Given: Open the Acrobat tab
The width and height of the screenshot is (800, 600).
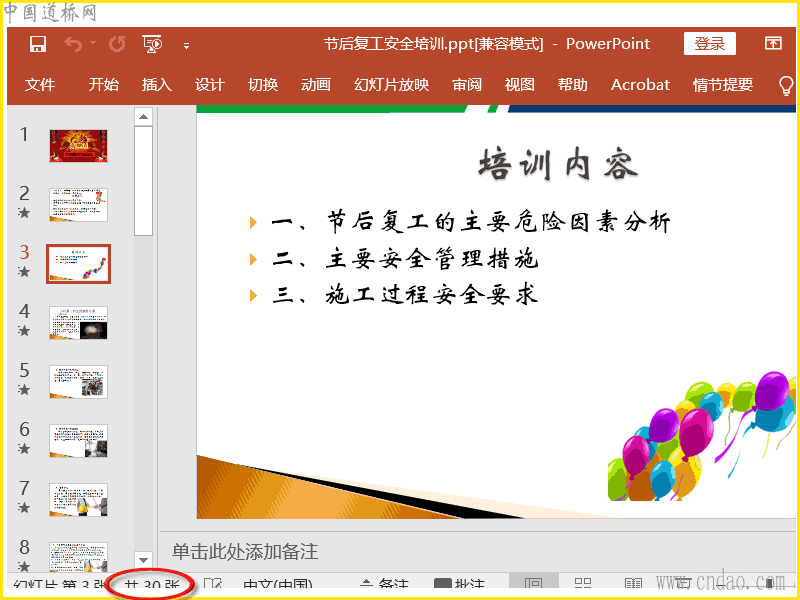Looking at the screenshot, I should pyautogui.click(x=640, y=84).
